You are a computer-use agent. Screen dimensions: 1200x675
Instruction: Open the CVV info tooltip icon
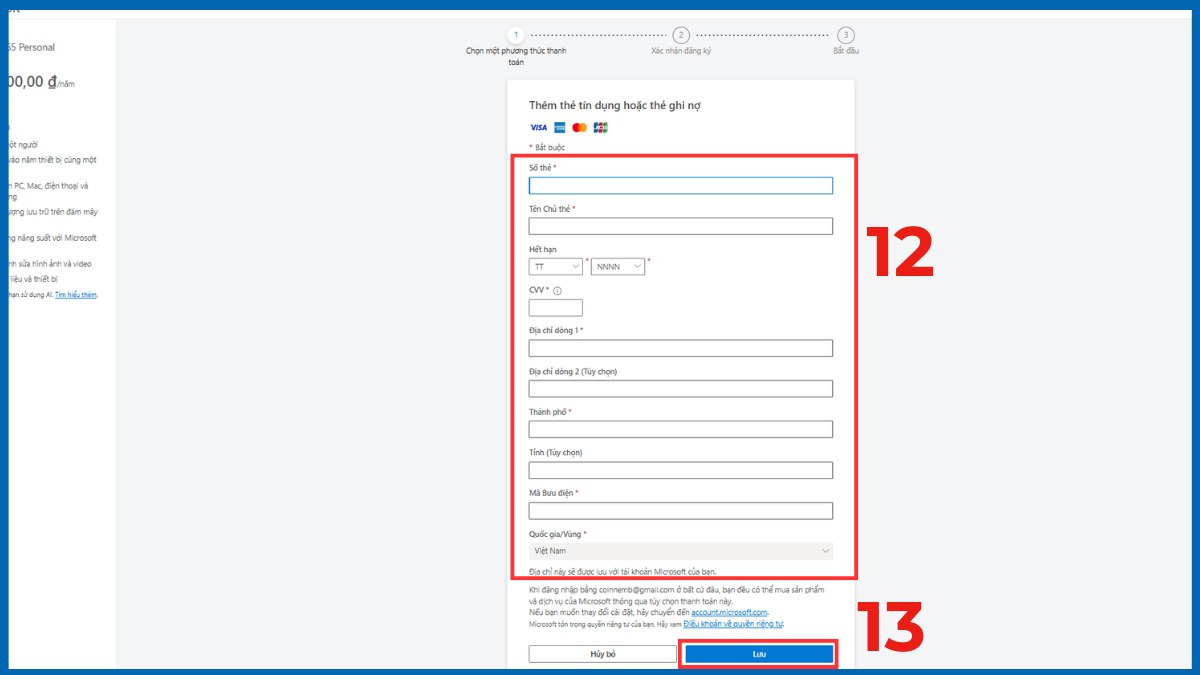pos(557,290)
